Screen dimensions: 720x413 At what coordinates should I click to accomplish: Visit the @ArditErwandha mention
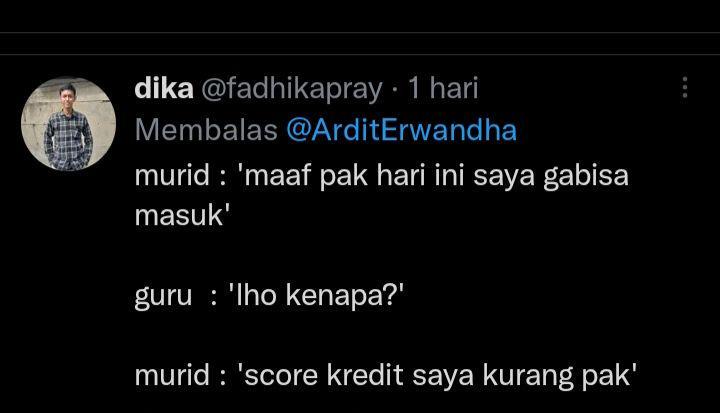pyautogui.click(x=402, y=130)
